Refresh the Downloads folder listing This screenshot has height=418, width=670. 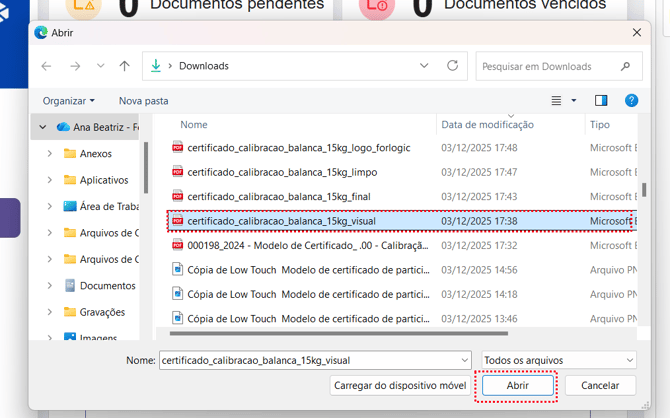453,66
